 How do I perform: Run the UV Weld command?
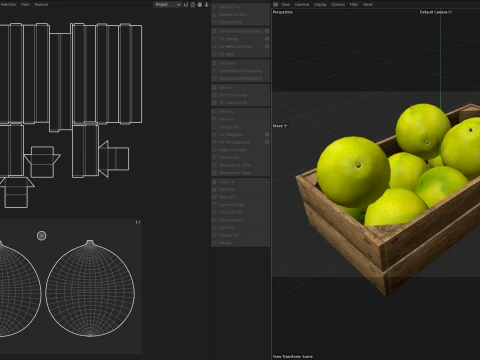point(240,54)
